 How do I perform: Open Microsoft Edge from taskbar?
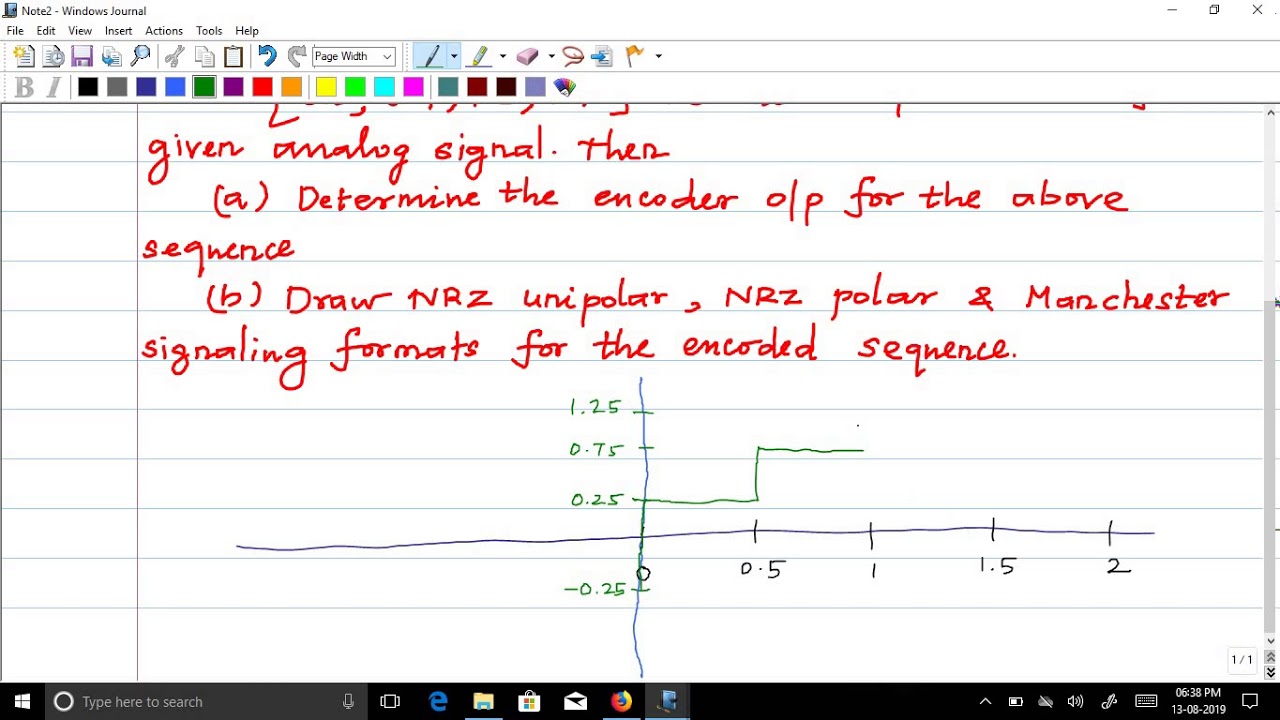[x=438, y=701]
